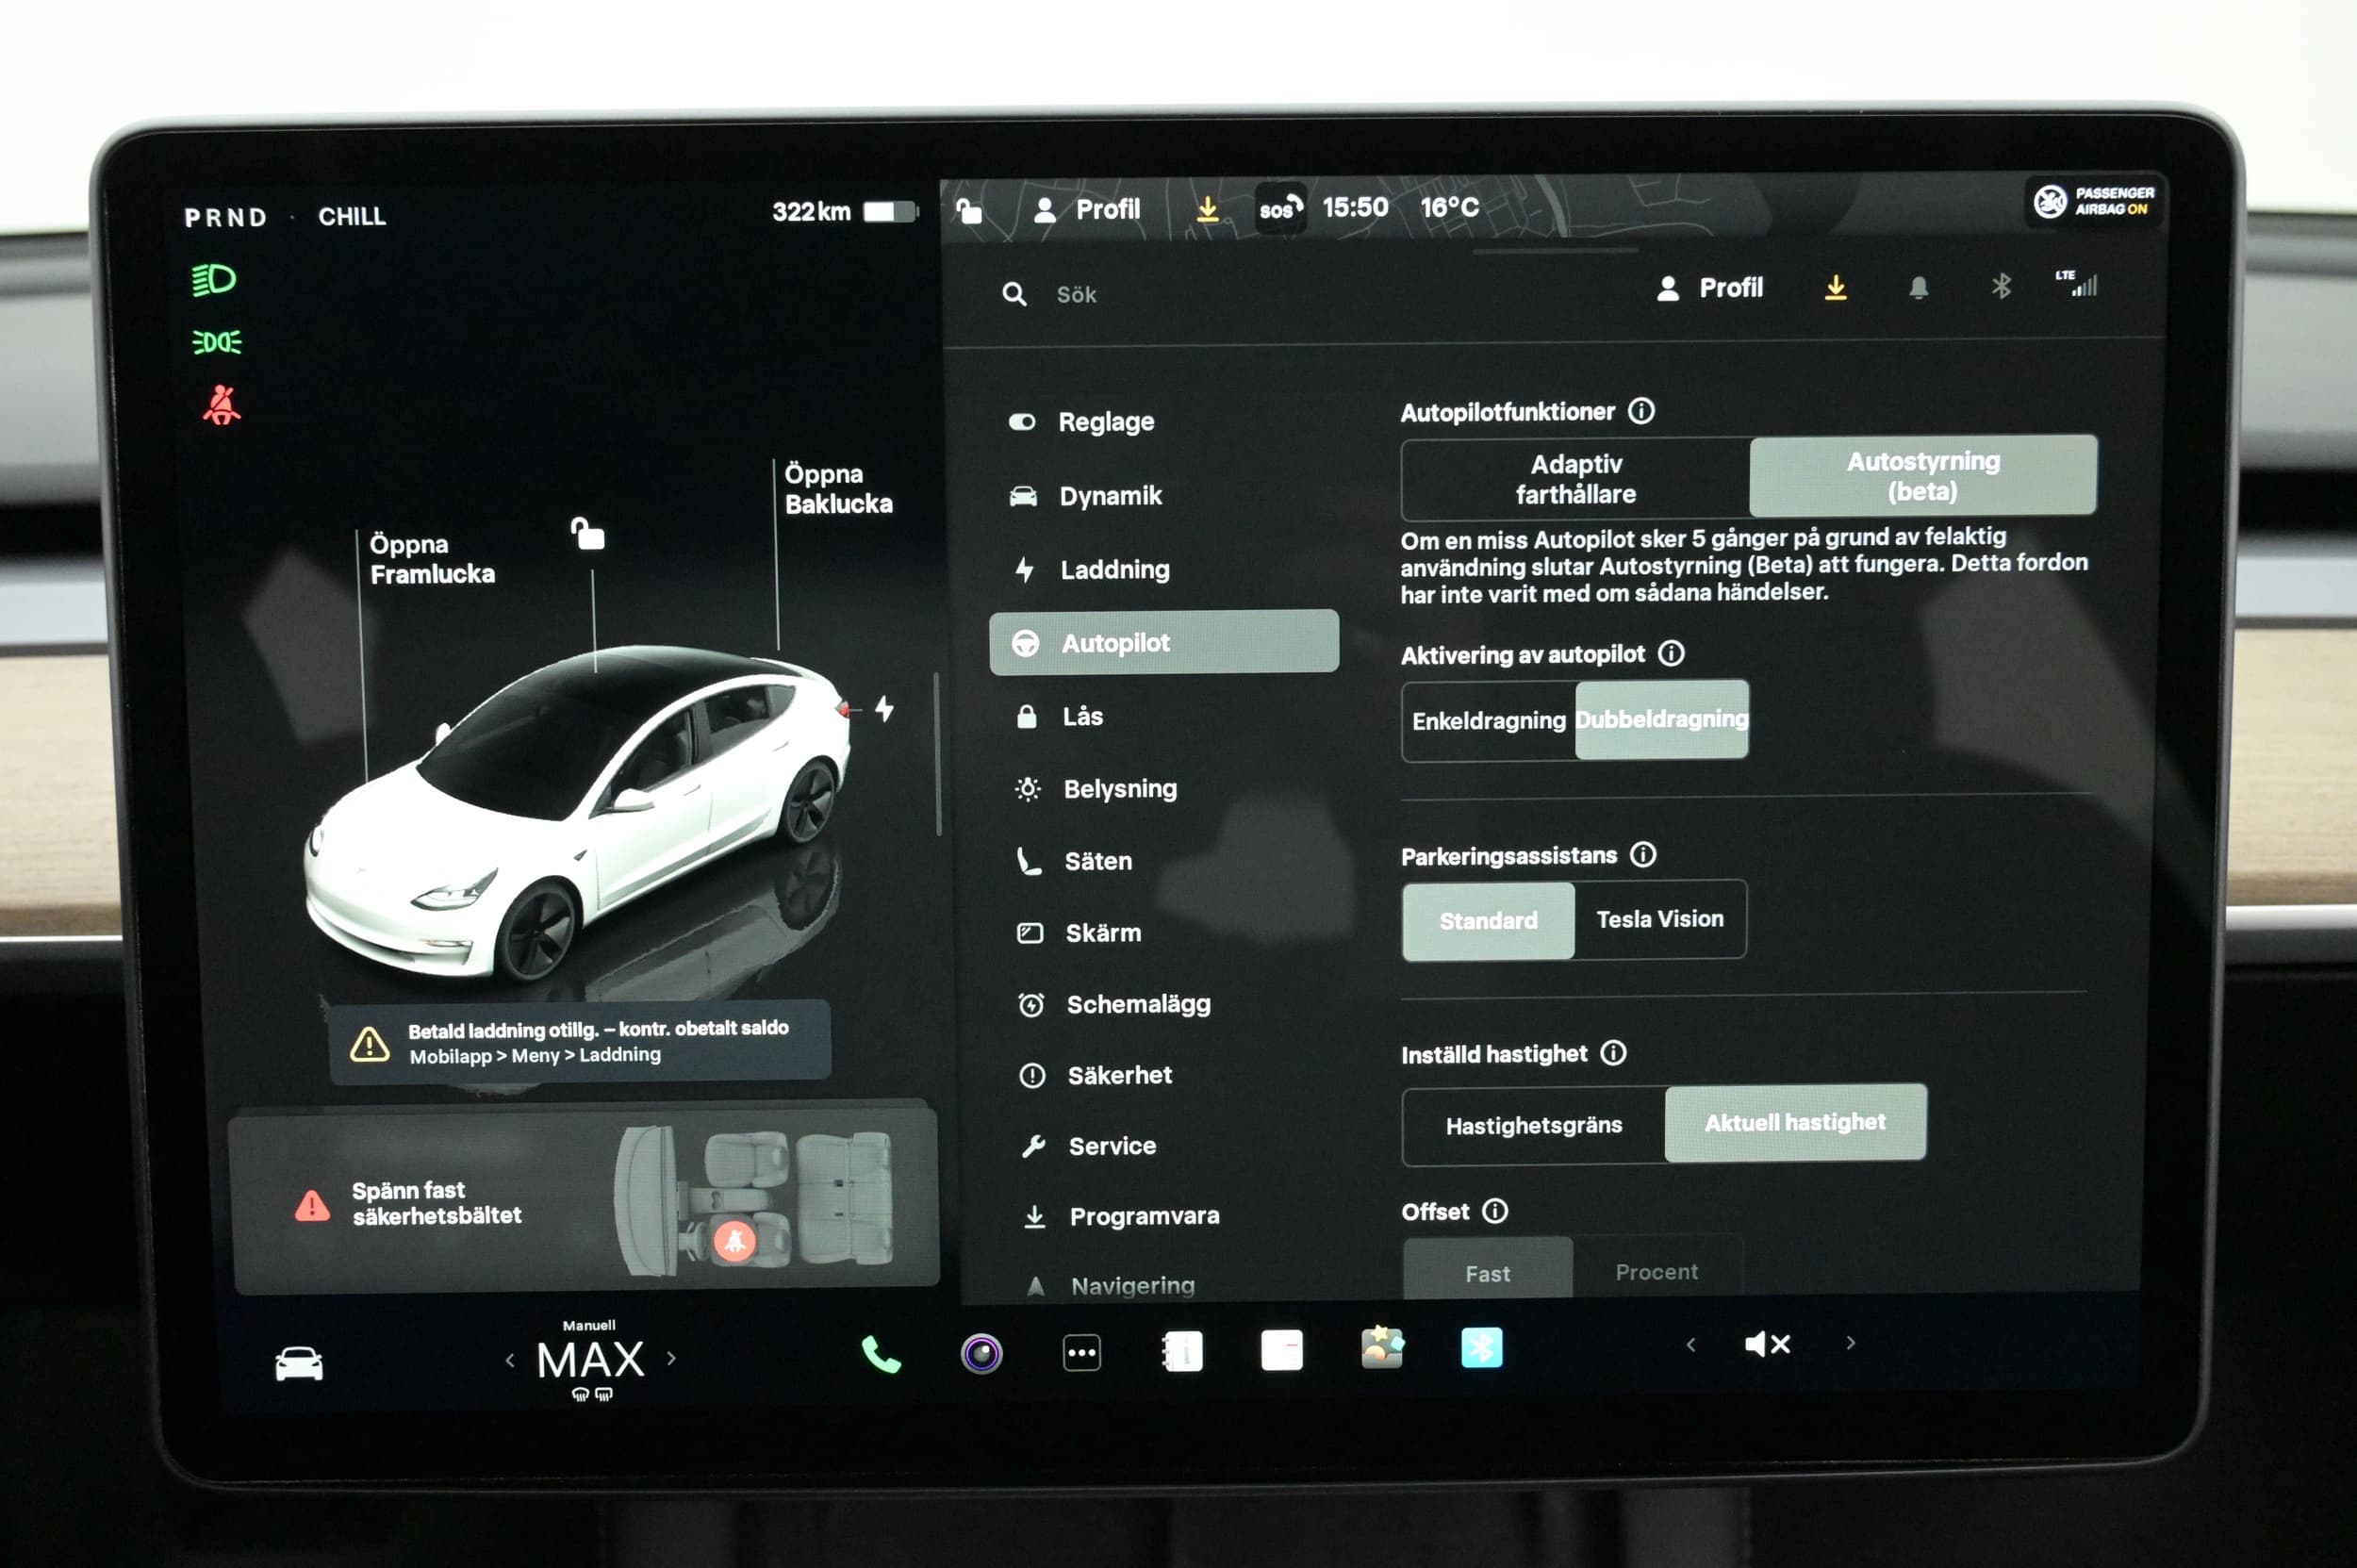Viewport: 2357px width, 1568px height.
Task: Decrease volume with left chevron
Action: pyautogui.click(x=1691, y=1344)
